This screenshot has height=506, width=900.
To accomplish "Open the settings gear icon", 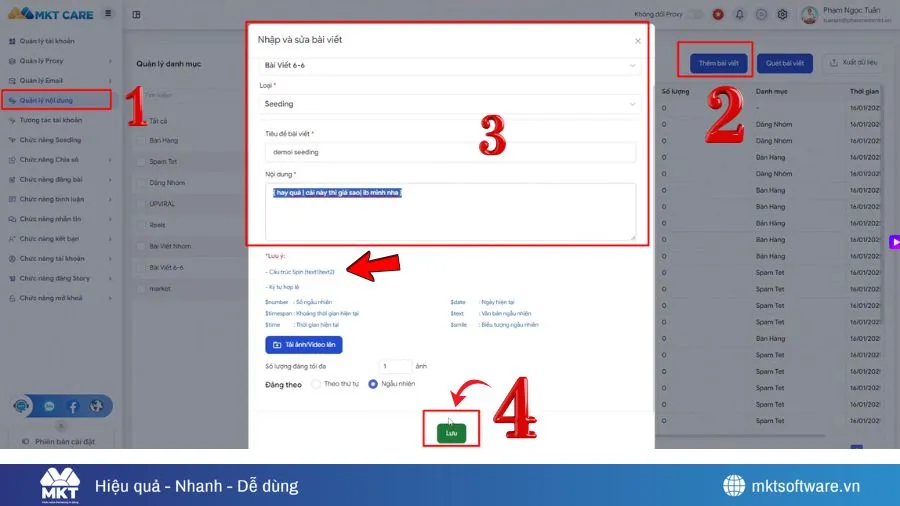I will (782, 14).
